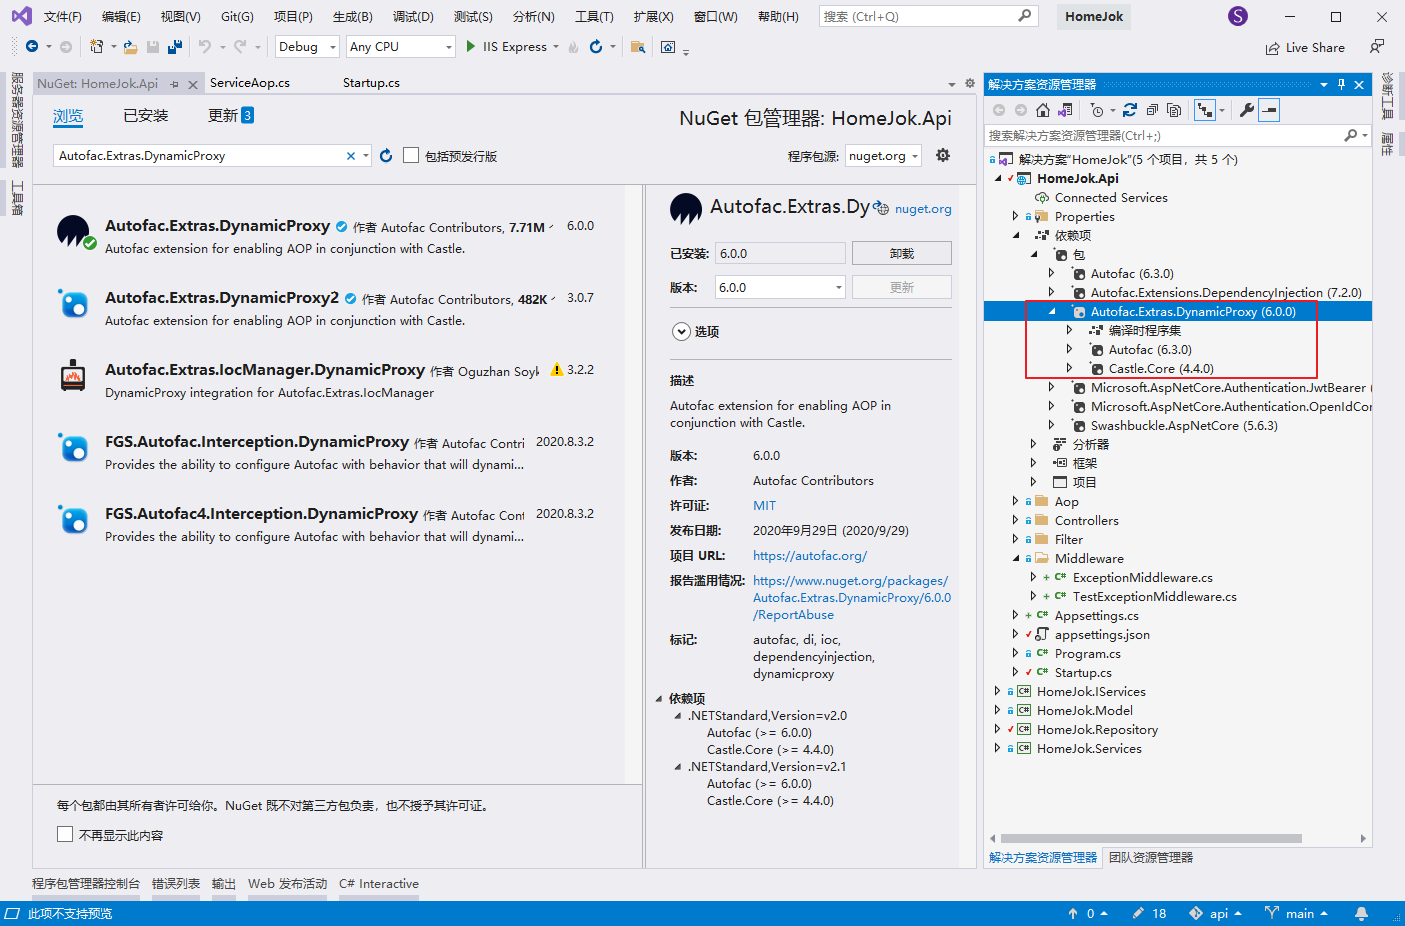Image resolution: width=1405 pixels, height=926 pixels.
Task: Collapse the Autofac.Extras.DynamicProxy tree node
Action: [x=1052, y=311]
